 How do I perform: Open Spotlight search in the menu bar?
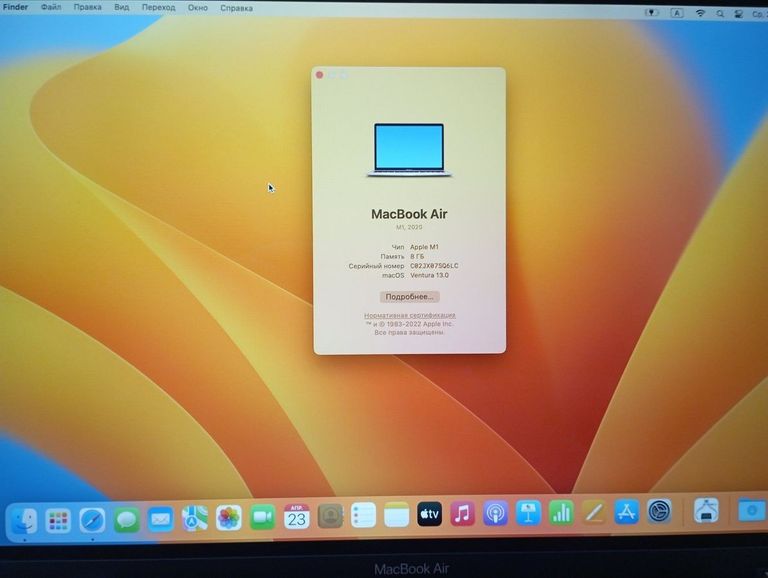[720, 14]
